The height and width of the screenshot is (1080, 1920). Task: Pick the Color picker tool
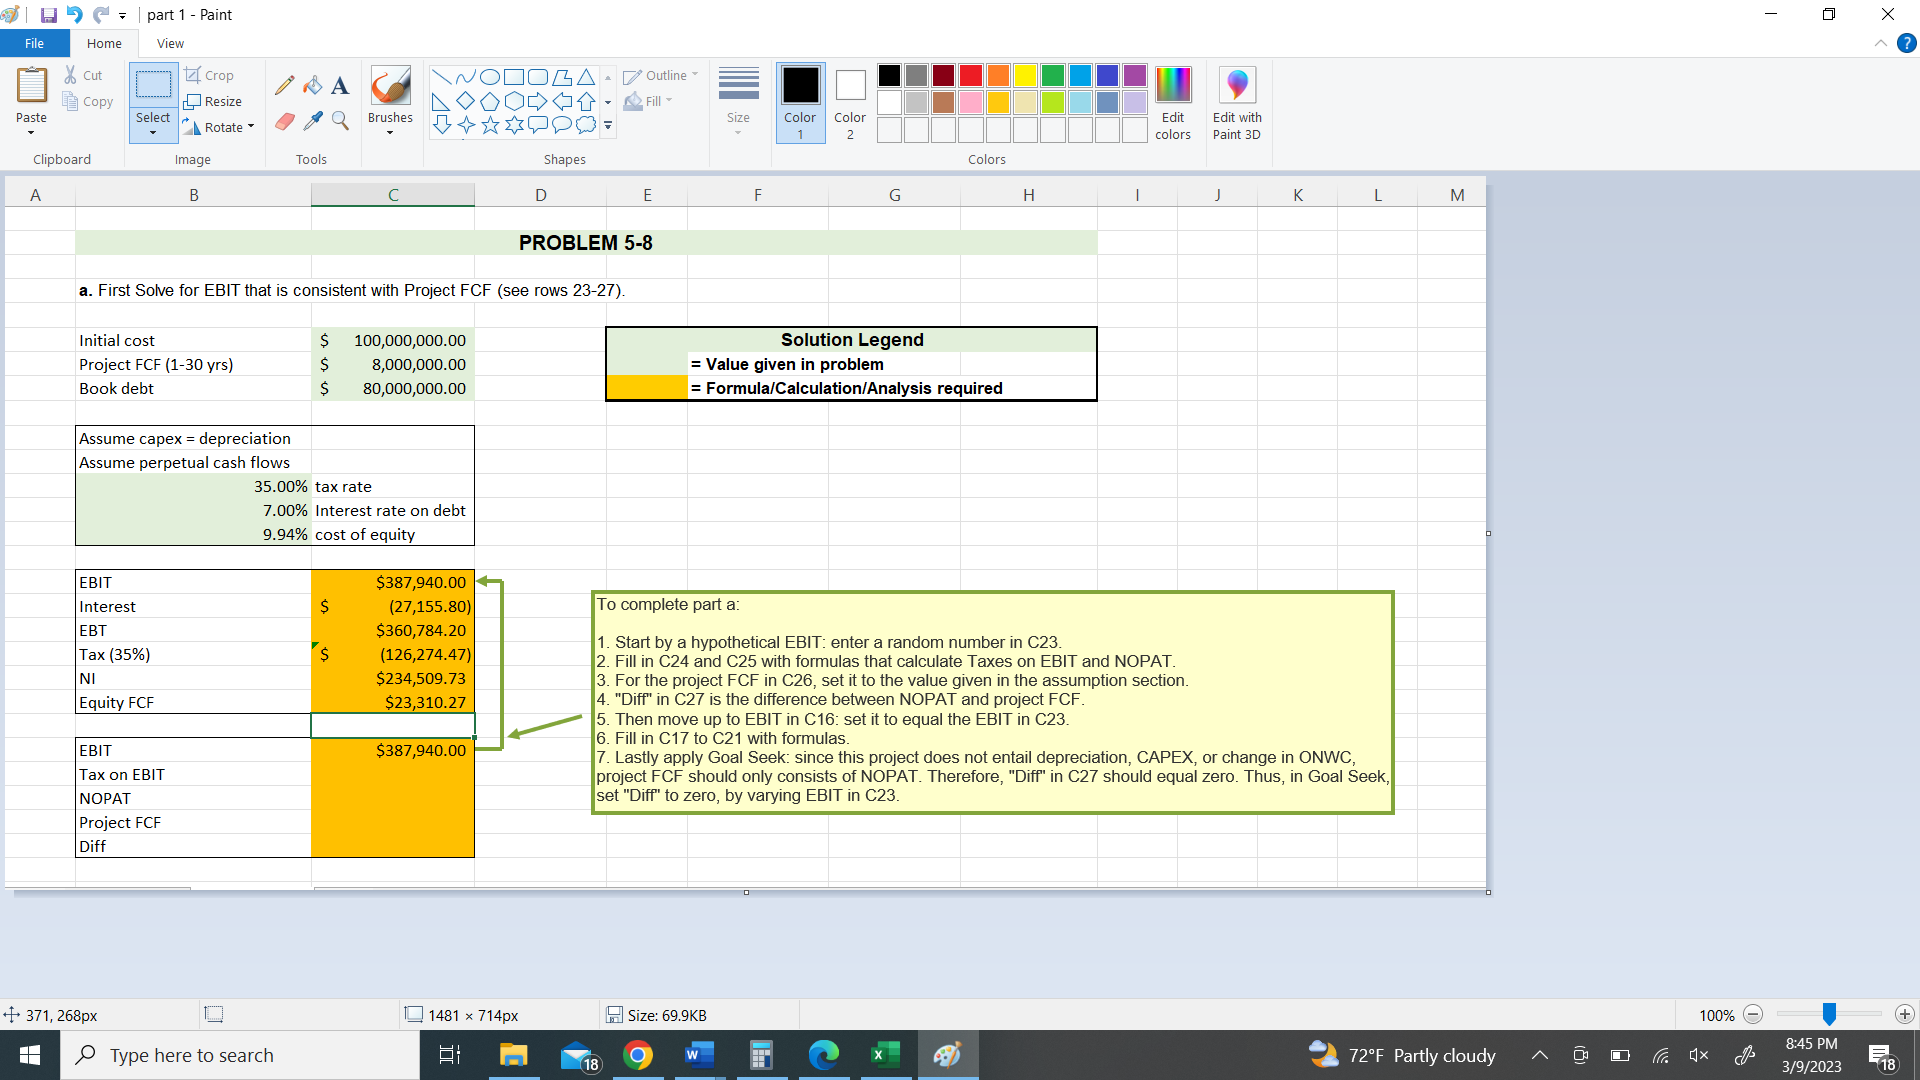coord(312,120)
